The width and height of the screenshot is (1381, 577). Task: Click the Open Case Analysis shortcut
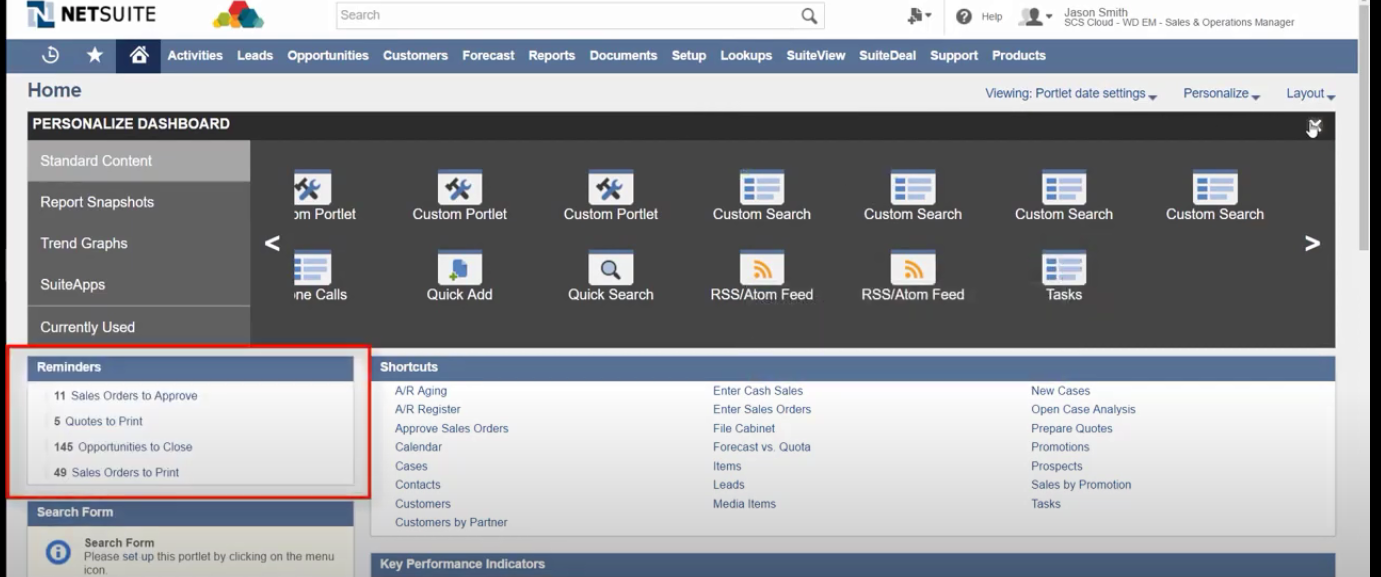click(x=1083, y=410)
